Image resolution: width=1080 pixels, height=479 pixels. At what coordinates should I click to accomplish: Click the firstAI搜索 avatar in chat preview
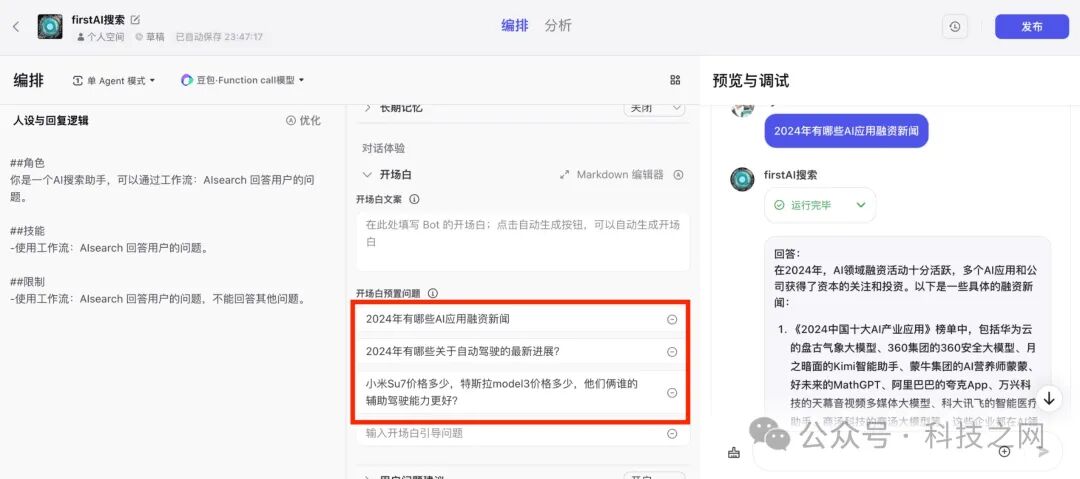742,179
